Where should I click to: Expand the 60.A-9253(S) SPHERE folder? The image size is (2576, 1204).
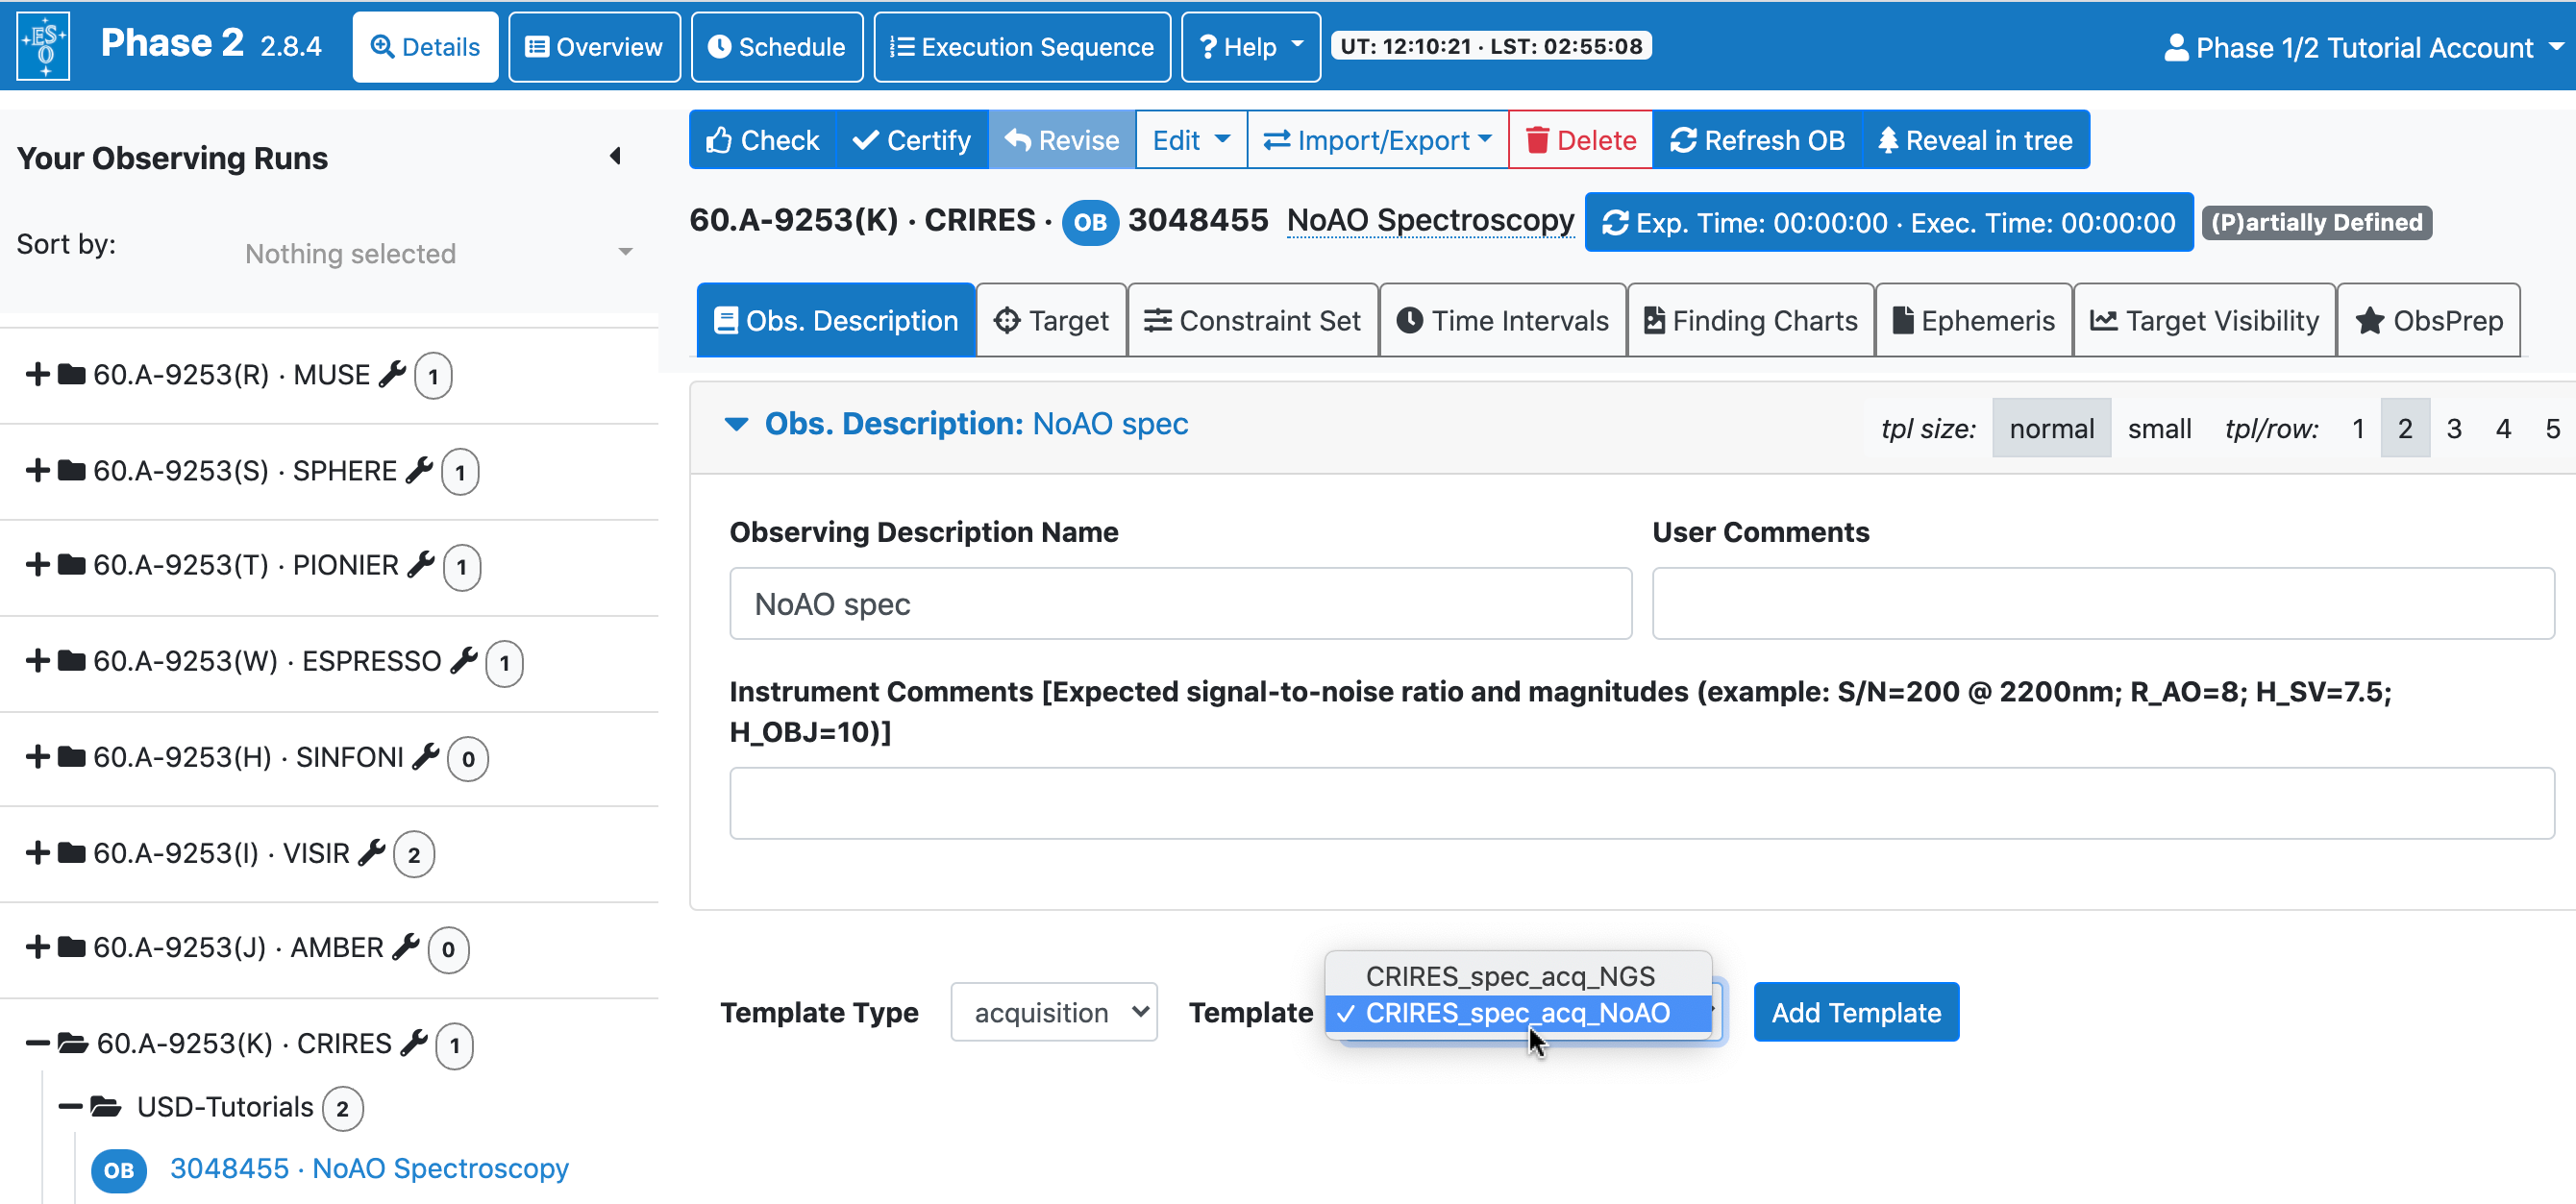(x=37, y=470)
